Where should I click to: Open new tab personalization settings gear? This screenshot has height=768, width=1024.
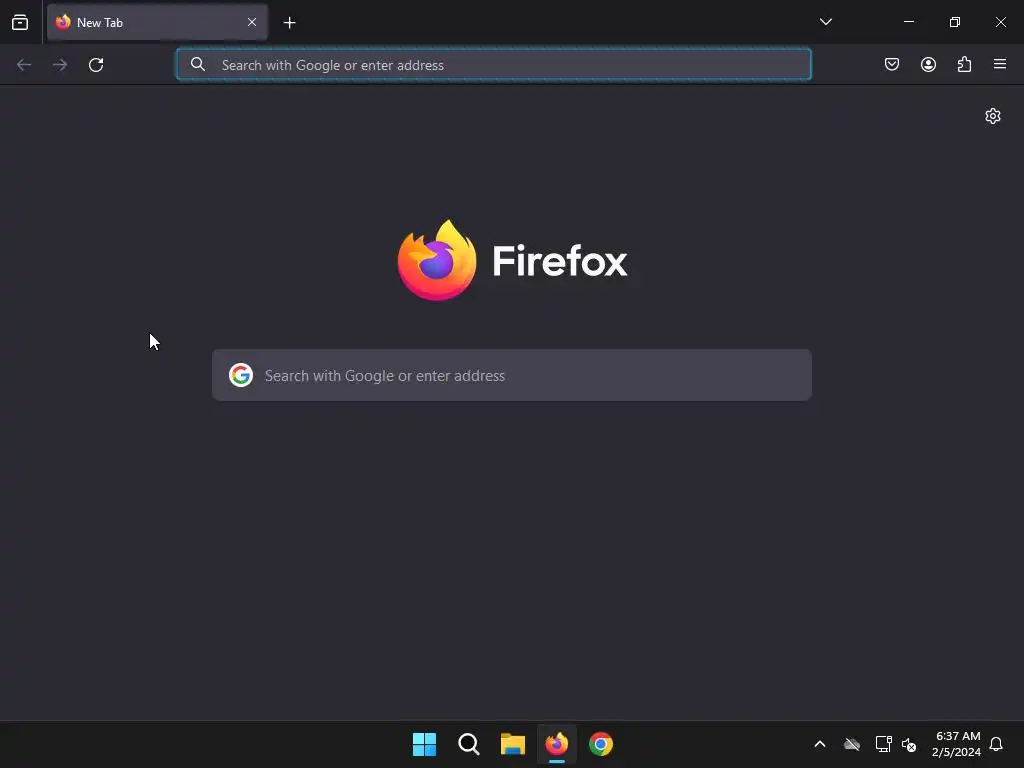pyautogui.click(x=993, y=116)
